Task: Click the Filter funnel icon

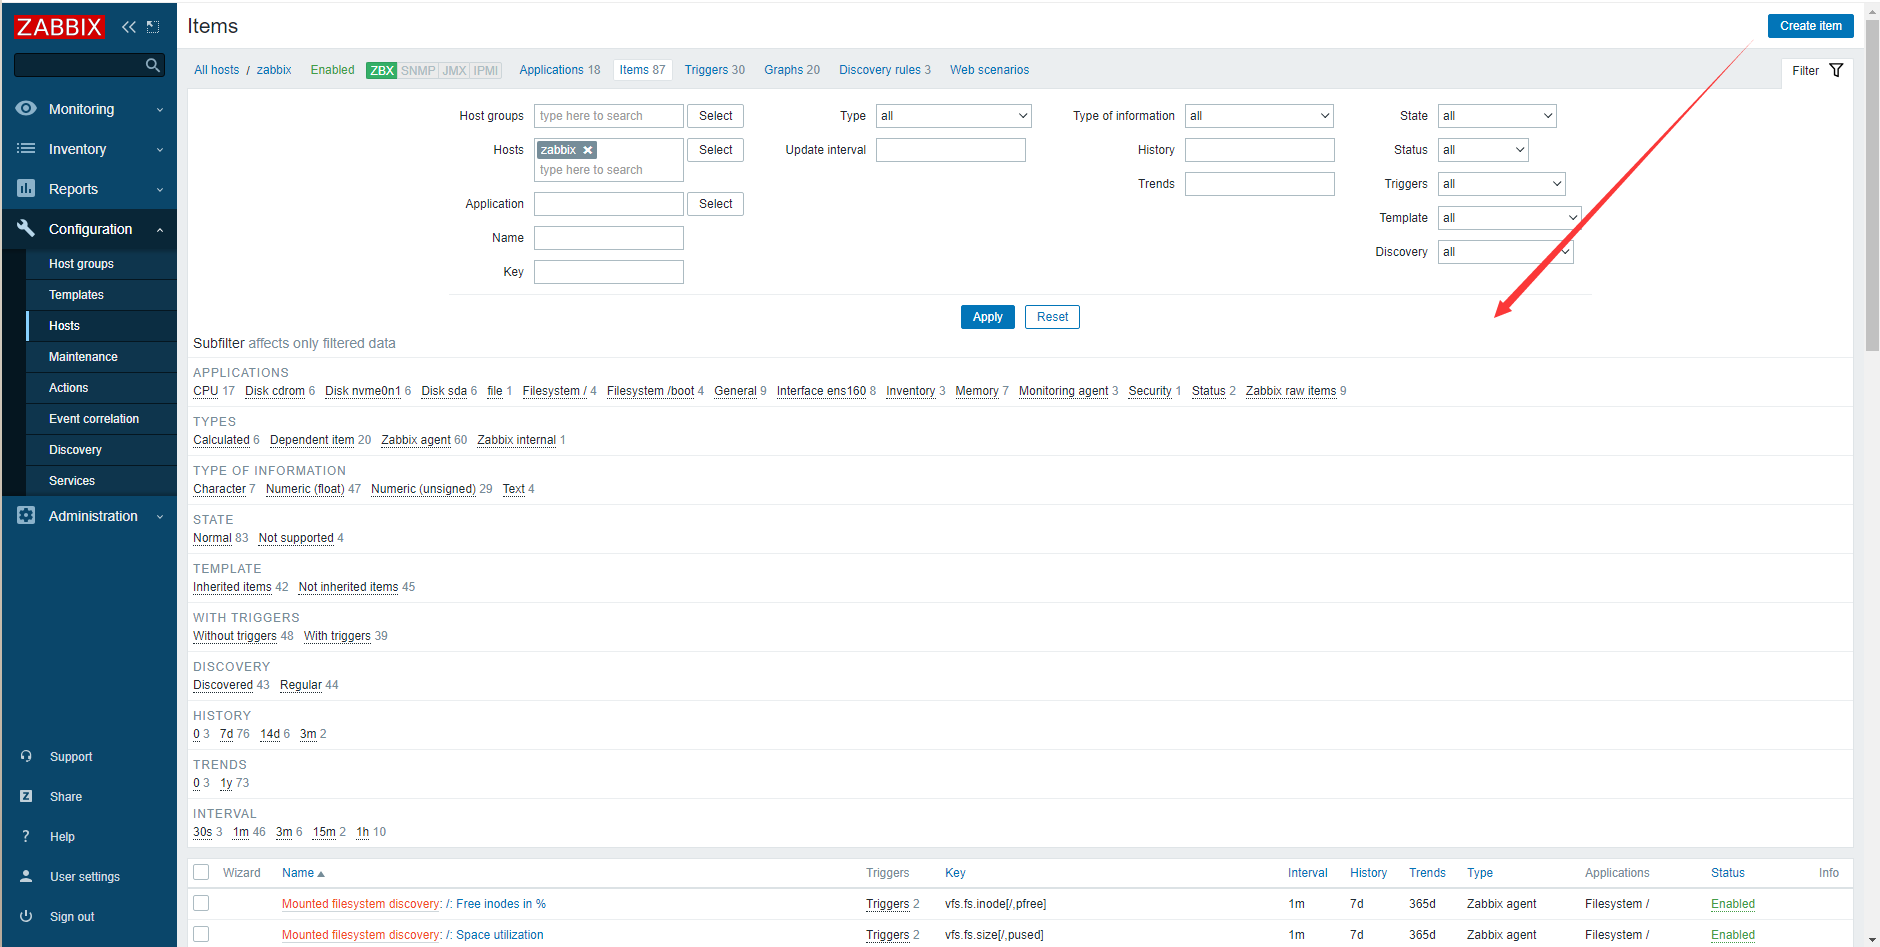Action: [1836, 70]
